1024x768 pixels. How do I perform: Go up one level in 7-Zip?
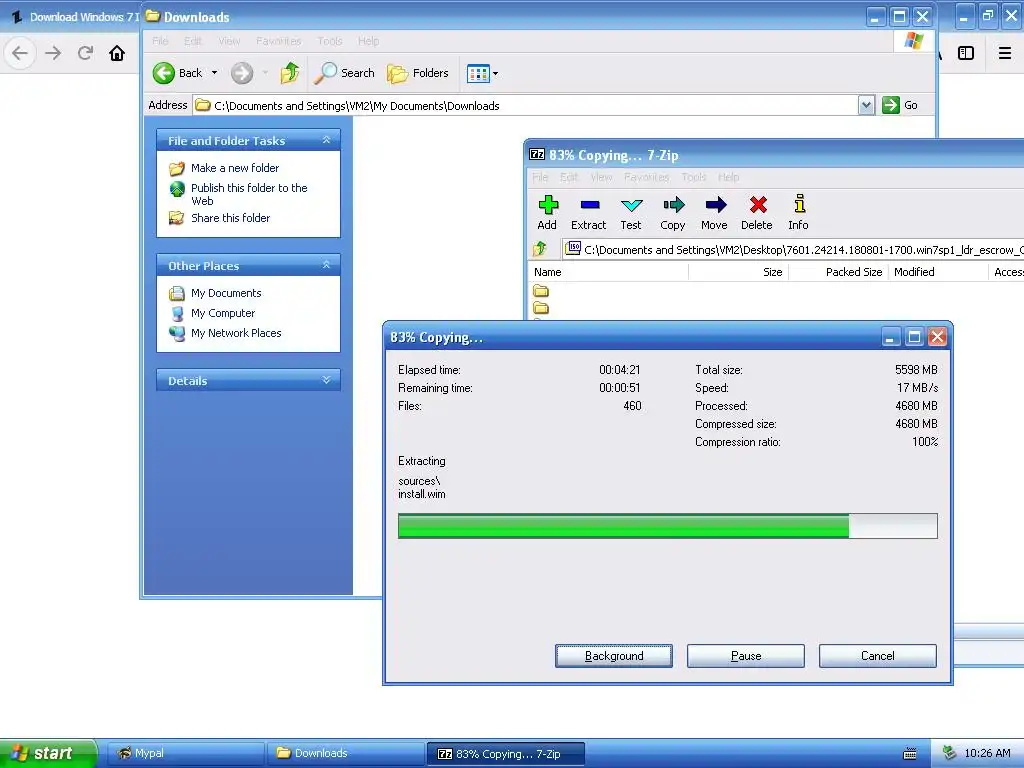coord(539,249)
